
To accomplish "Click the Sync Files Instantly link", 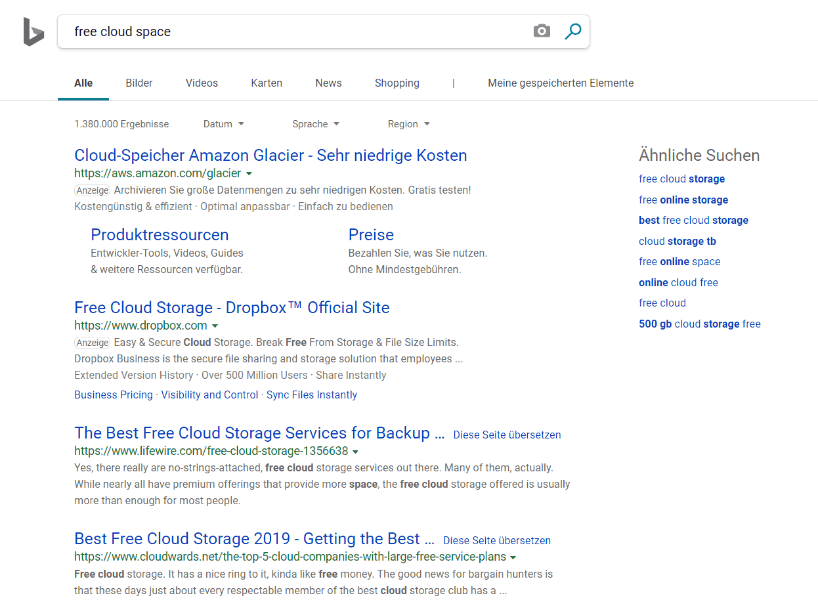I will [x=311, y=395].
